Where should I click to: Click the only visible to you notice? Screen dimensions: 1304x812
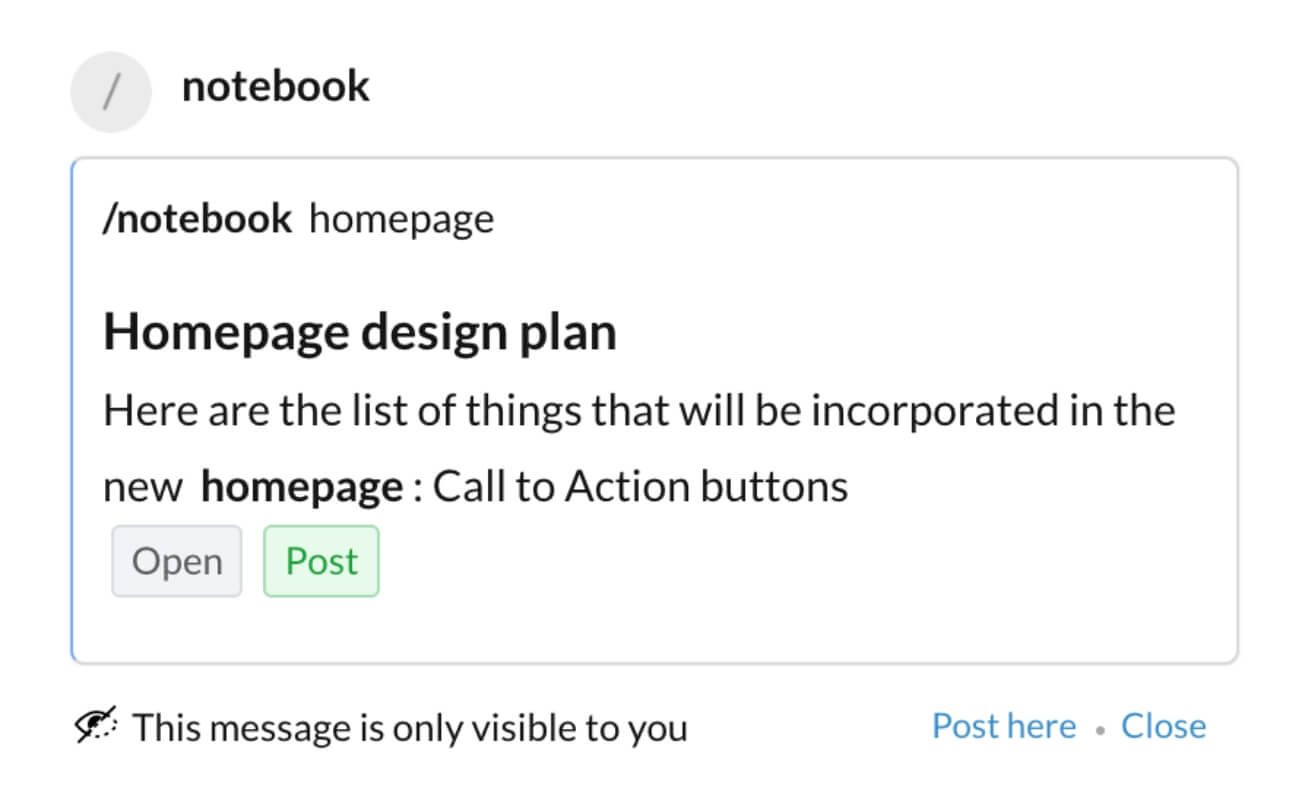tap(410, 728)
